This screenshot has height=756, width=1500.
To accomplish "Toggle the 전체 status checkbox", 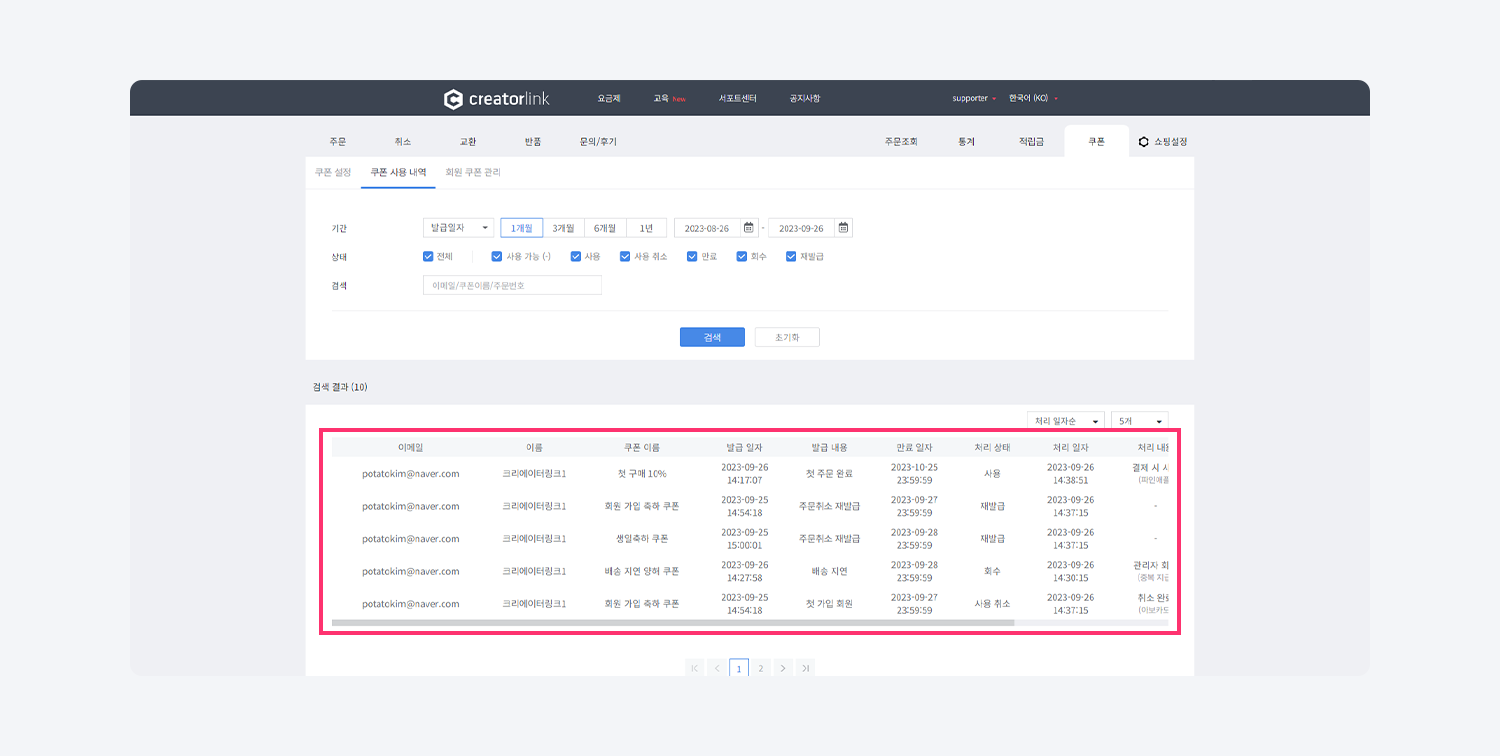I will (428, 257).
